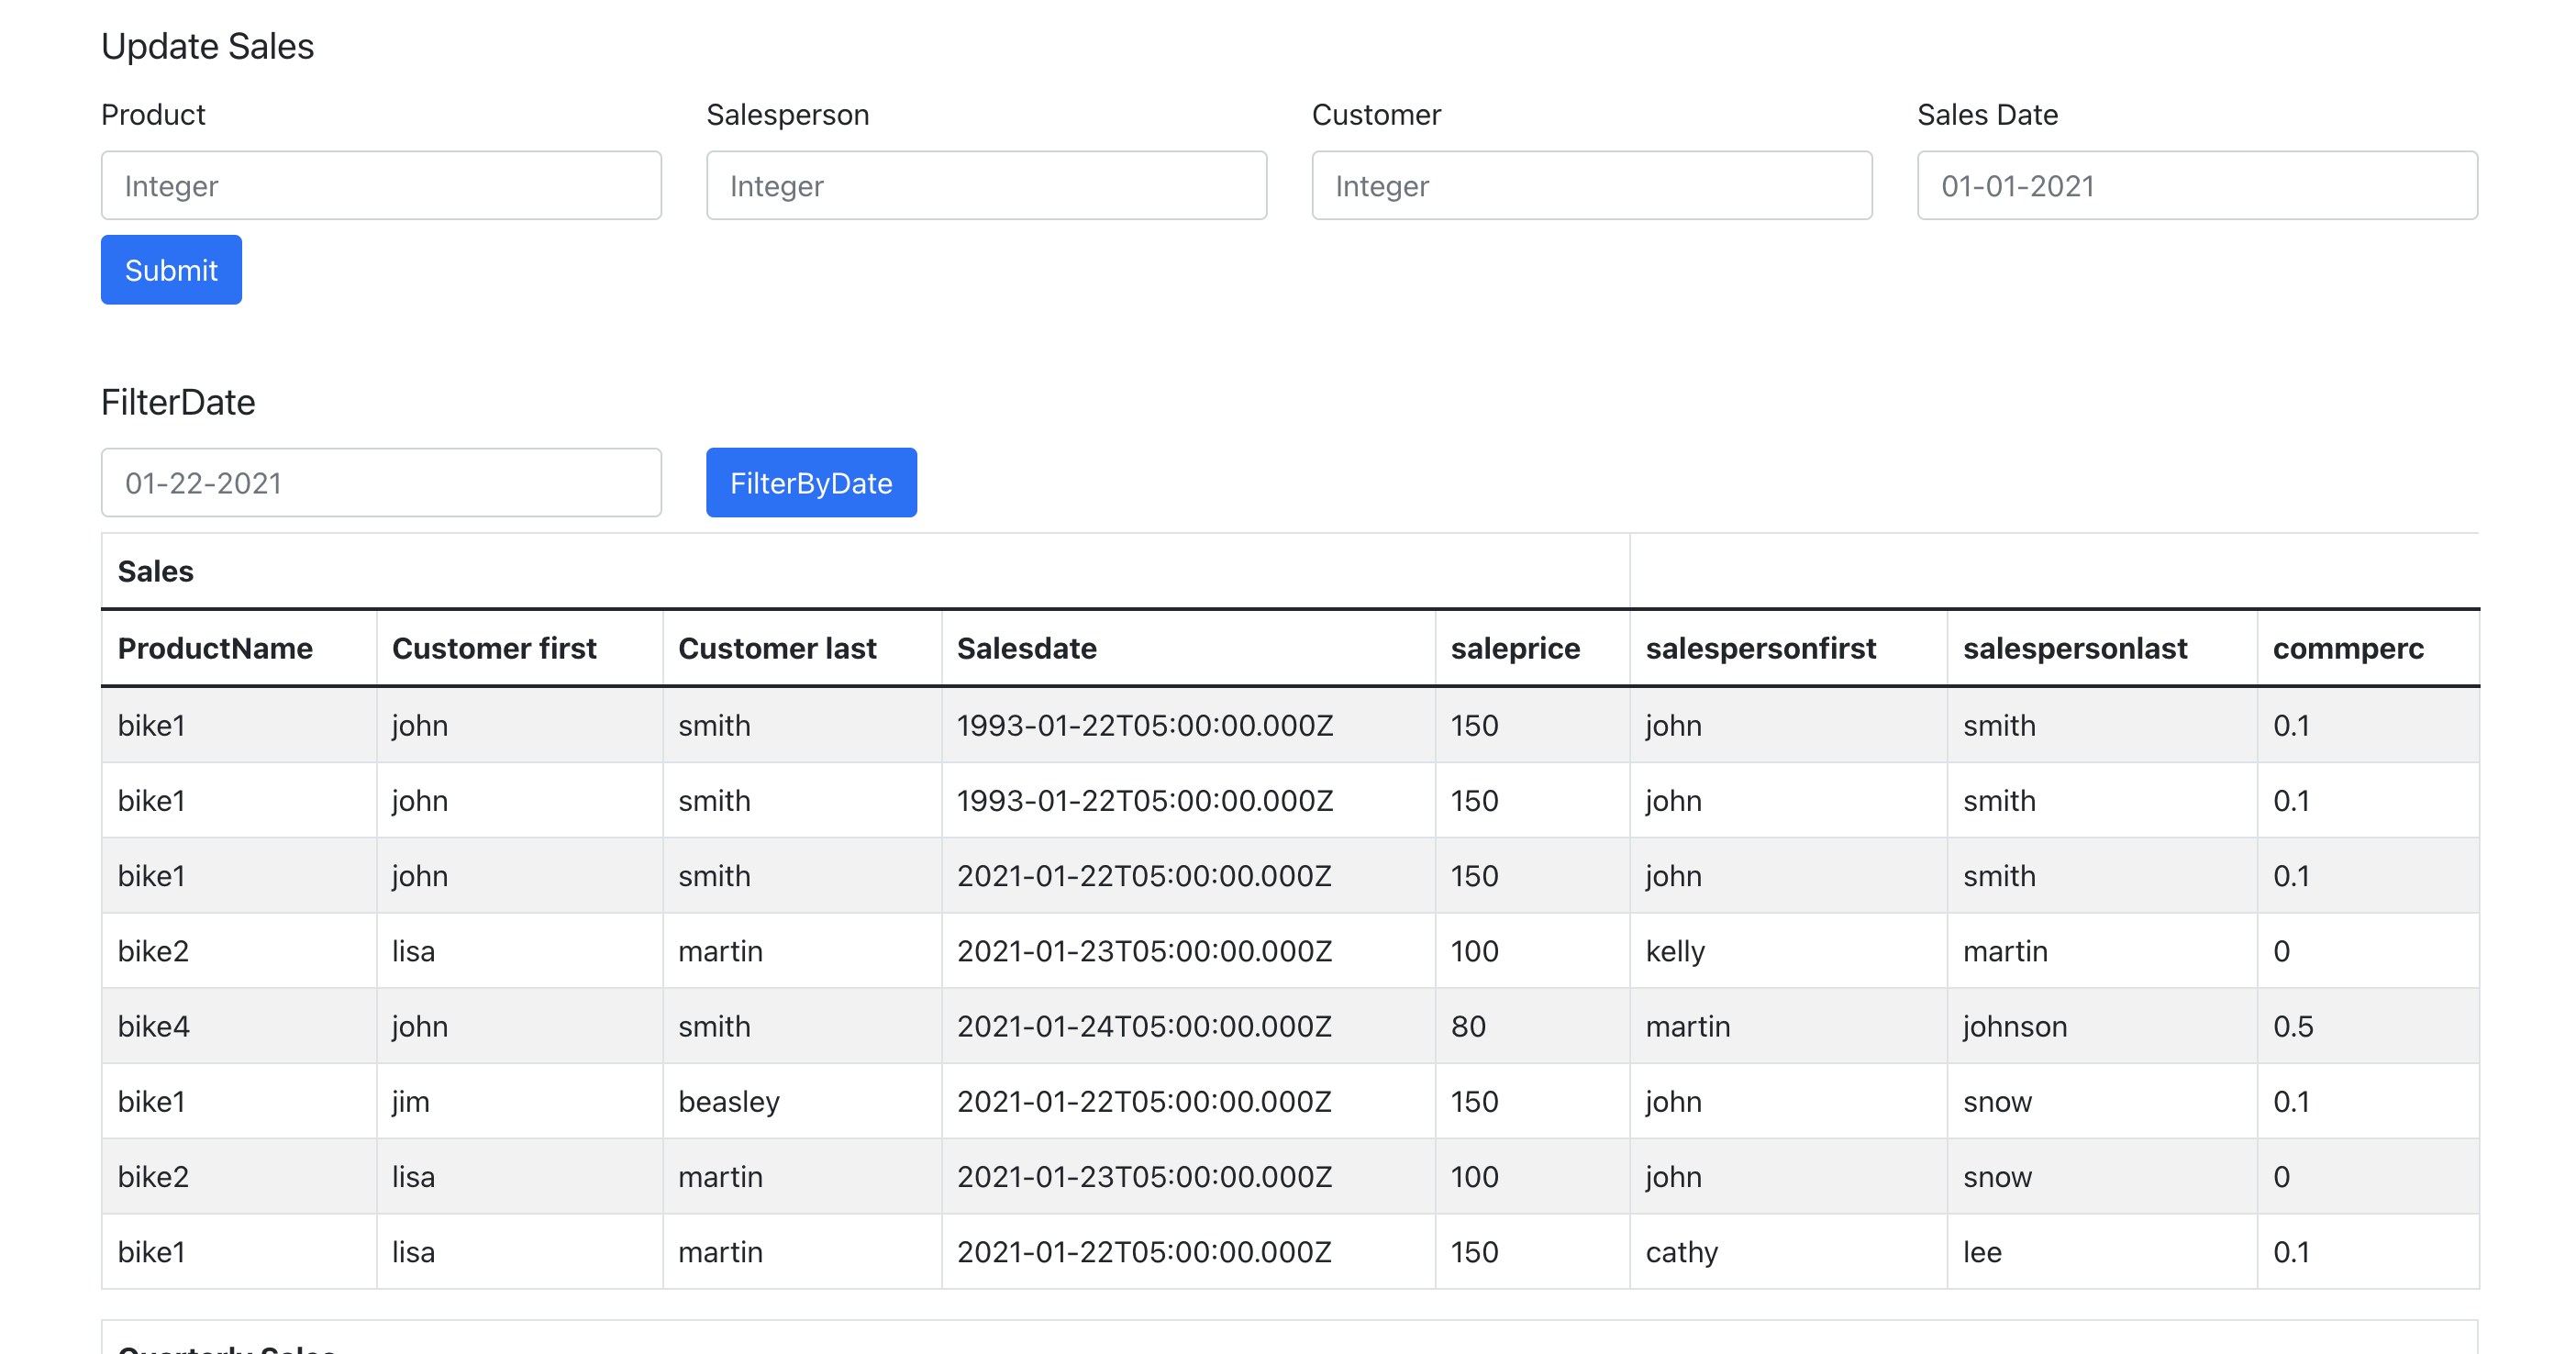2576x1354 pixels.
Task: Click the beasley customer last name cell
Action: point(802,1101)
